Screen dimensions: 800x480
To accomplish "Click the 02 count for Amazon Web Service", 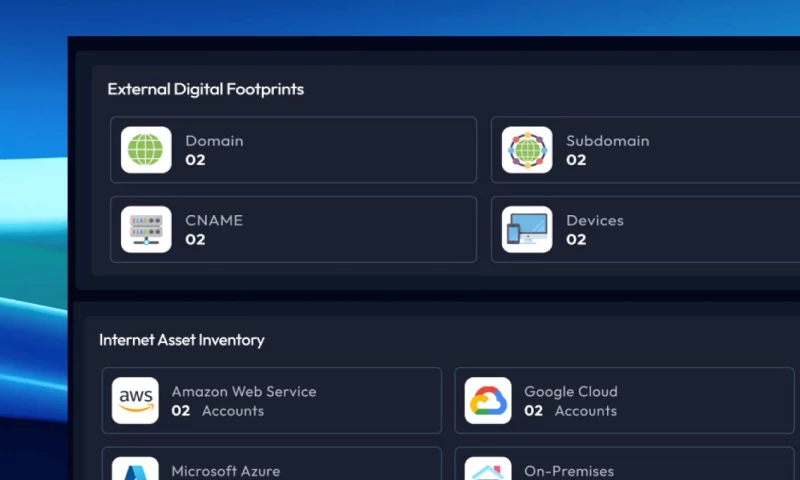I will click(181, 411).
